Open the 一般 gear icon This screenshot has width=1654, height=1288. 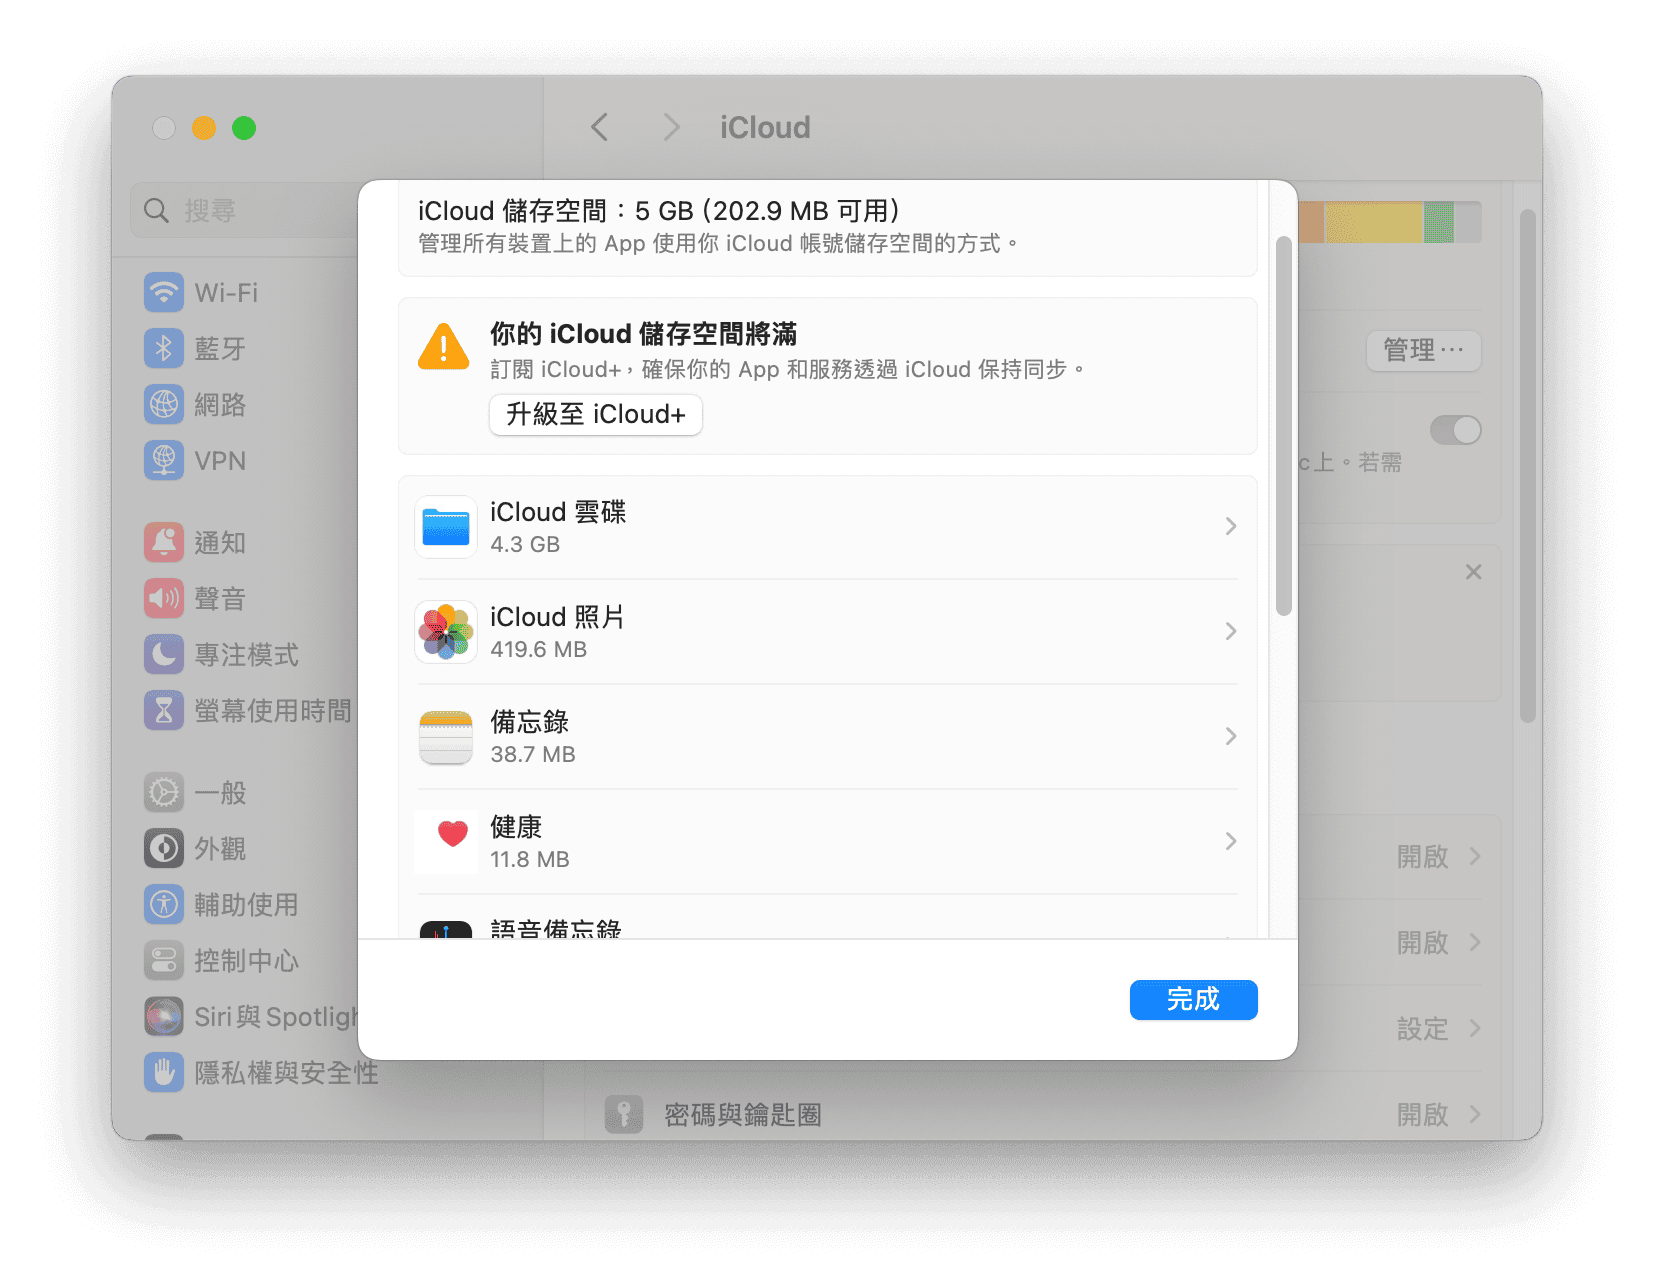click(x=164, y=792)
